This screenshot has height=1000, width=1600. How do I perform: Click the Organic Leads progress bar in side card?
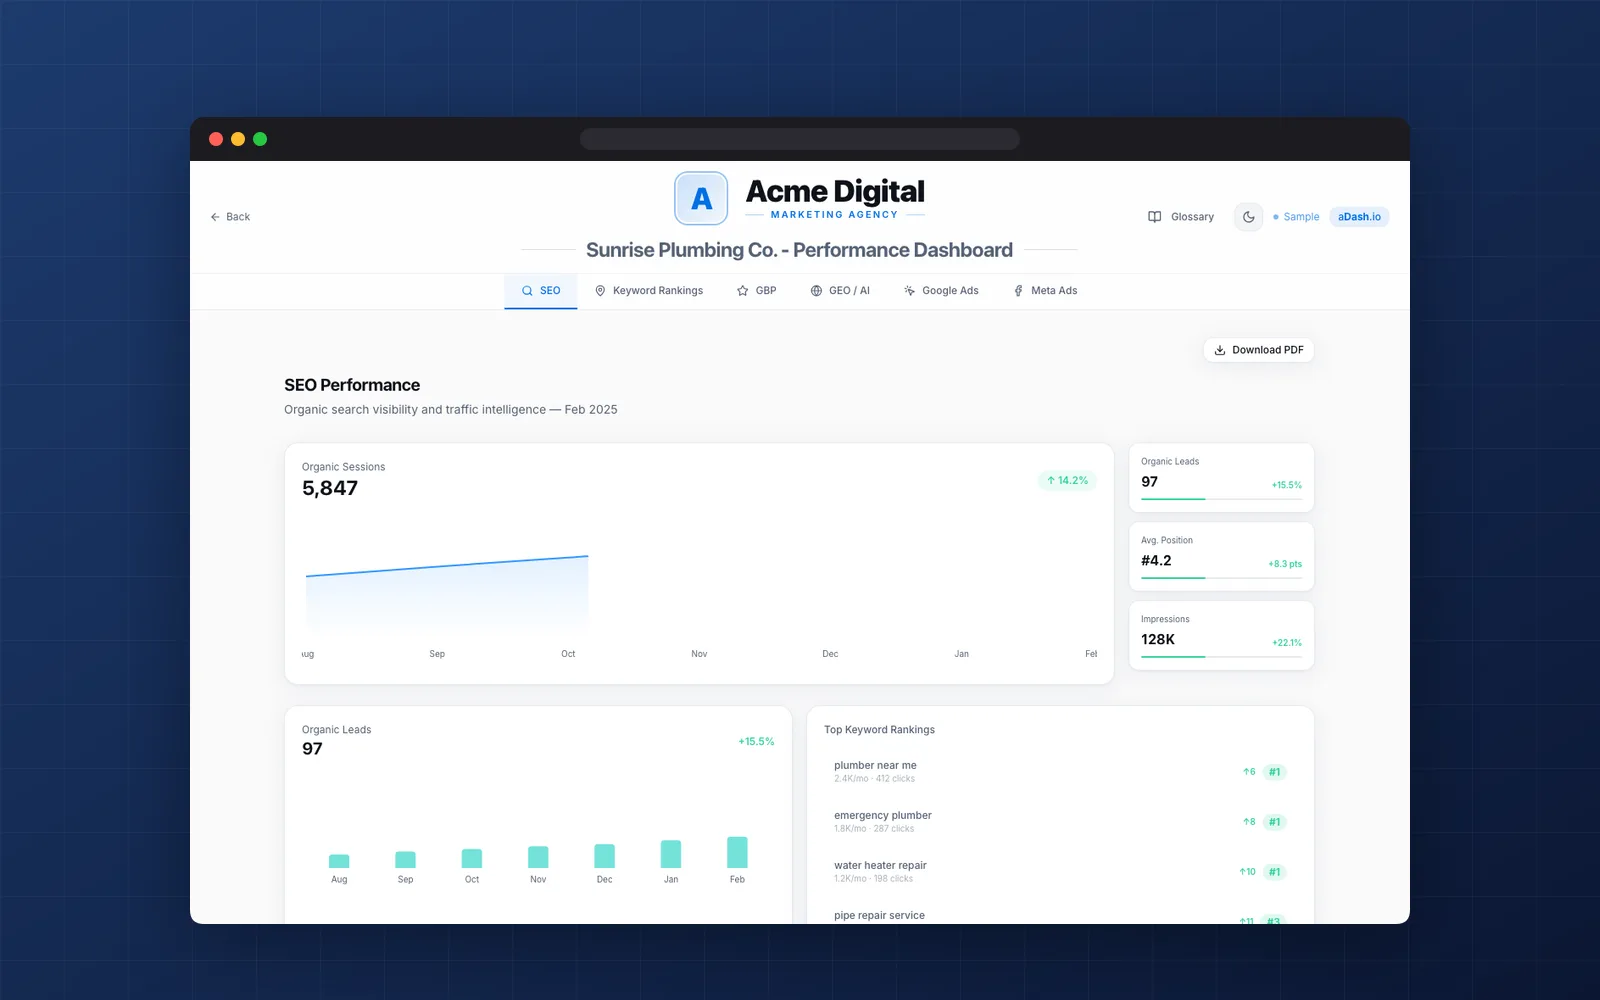[1221, 498]
